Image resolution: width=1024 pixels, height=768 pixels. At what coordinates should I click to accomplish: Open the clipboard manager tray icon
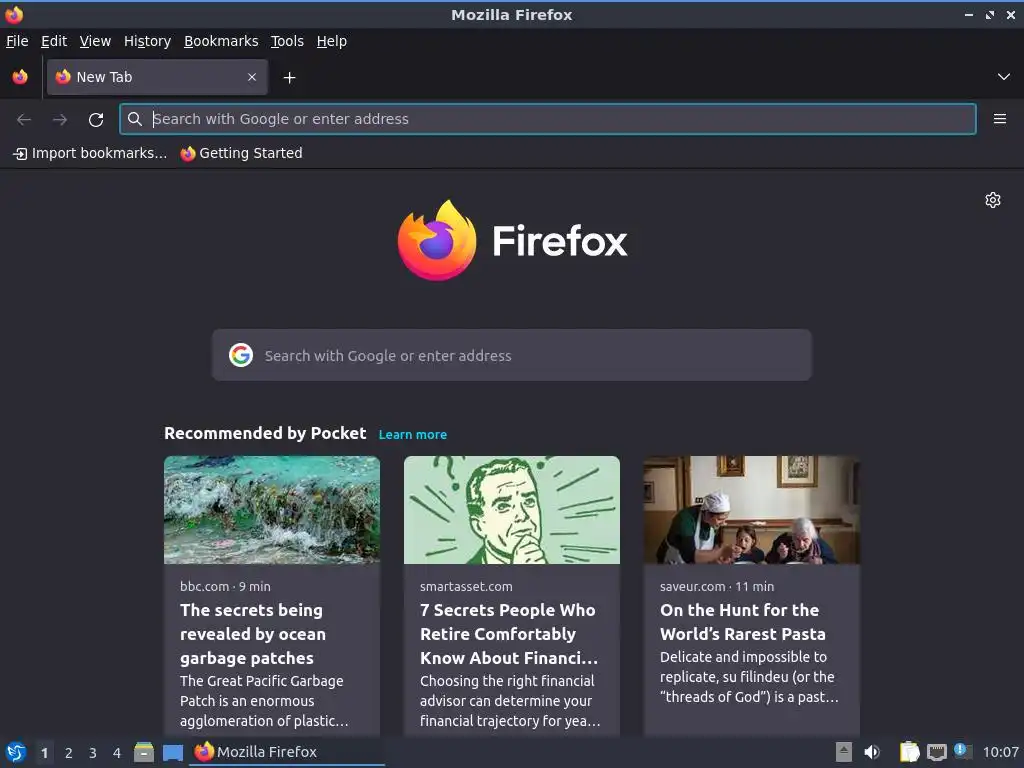[909, 752]
